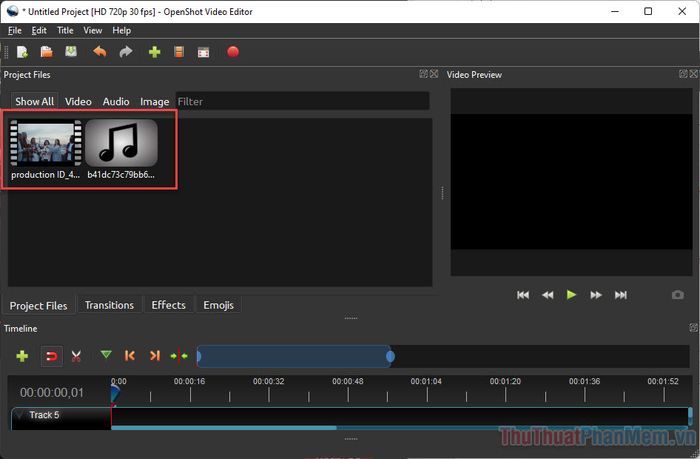700x459 pixels.
Task: Click the green Play button
Action: 571,295
